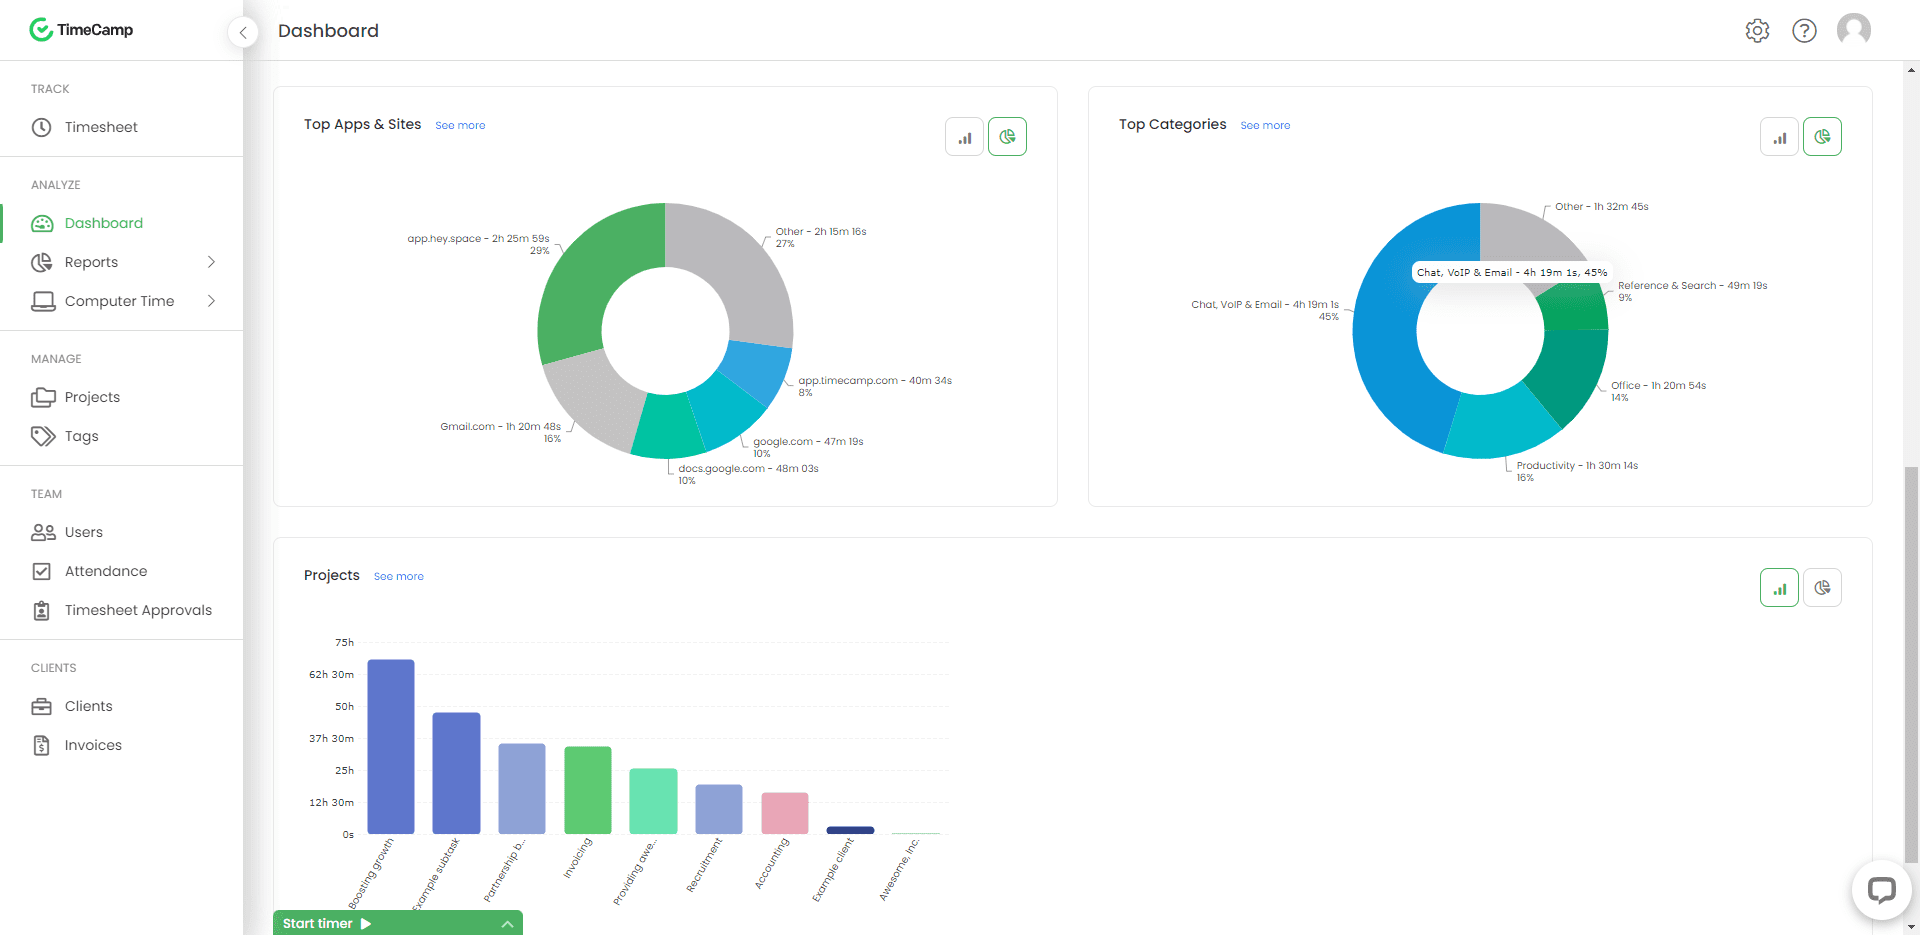This screenshot has height=935, width=1920.
Task: Open the user profile avatar
Action: 1853,30
